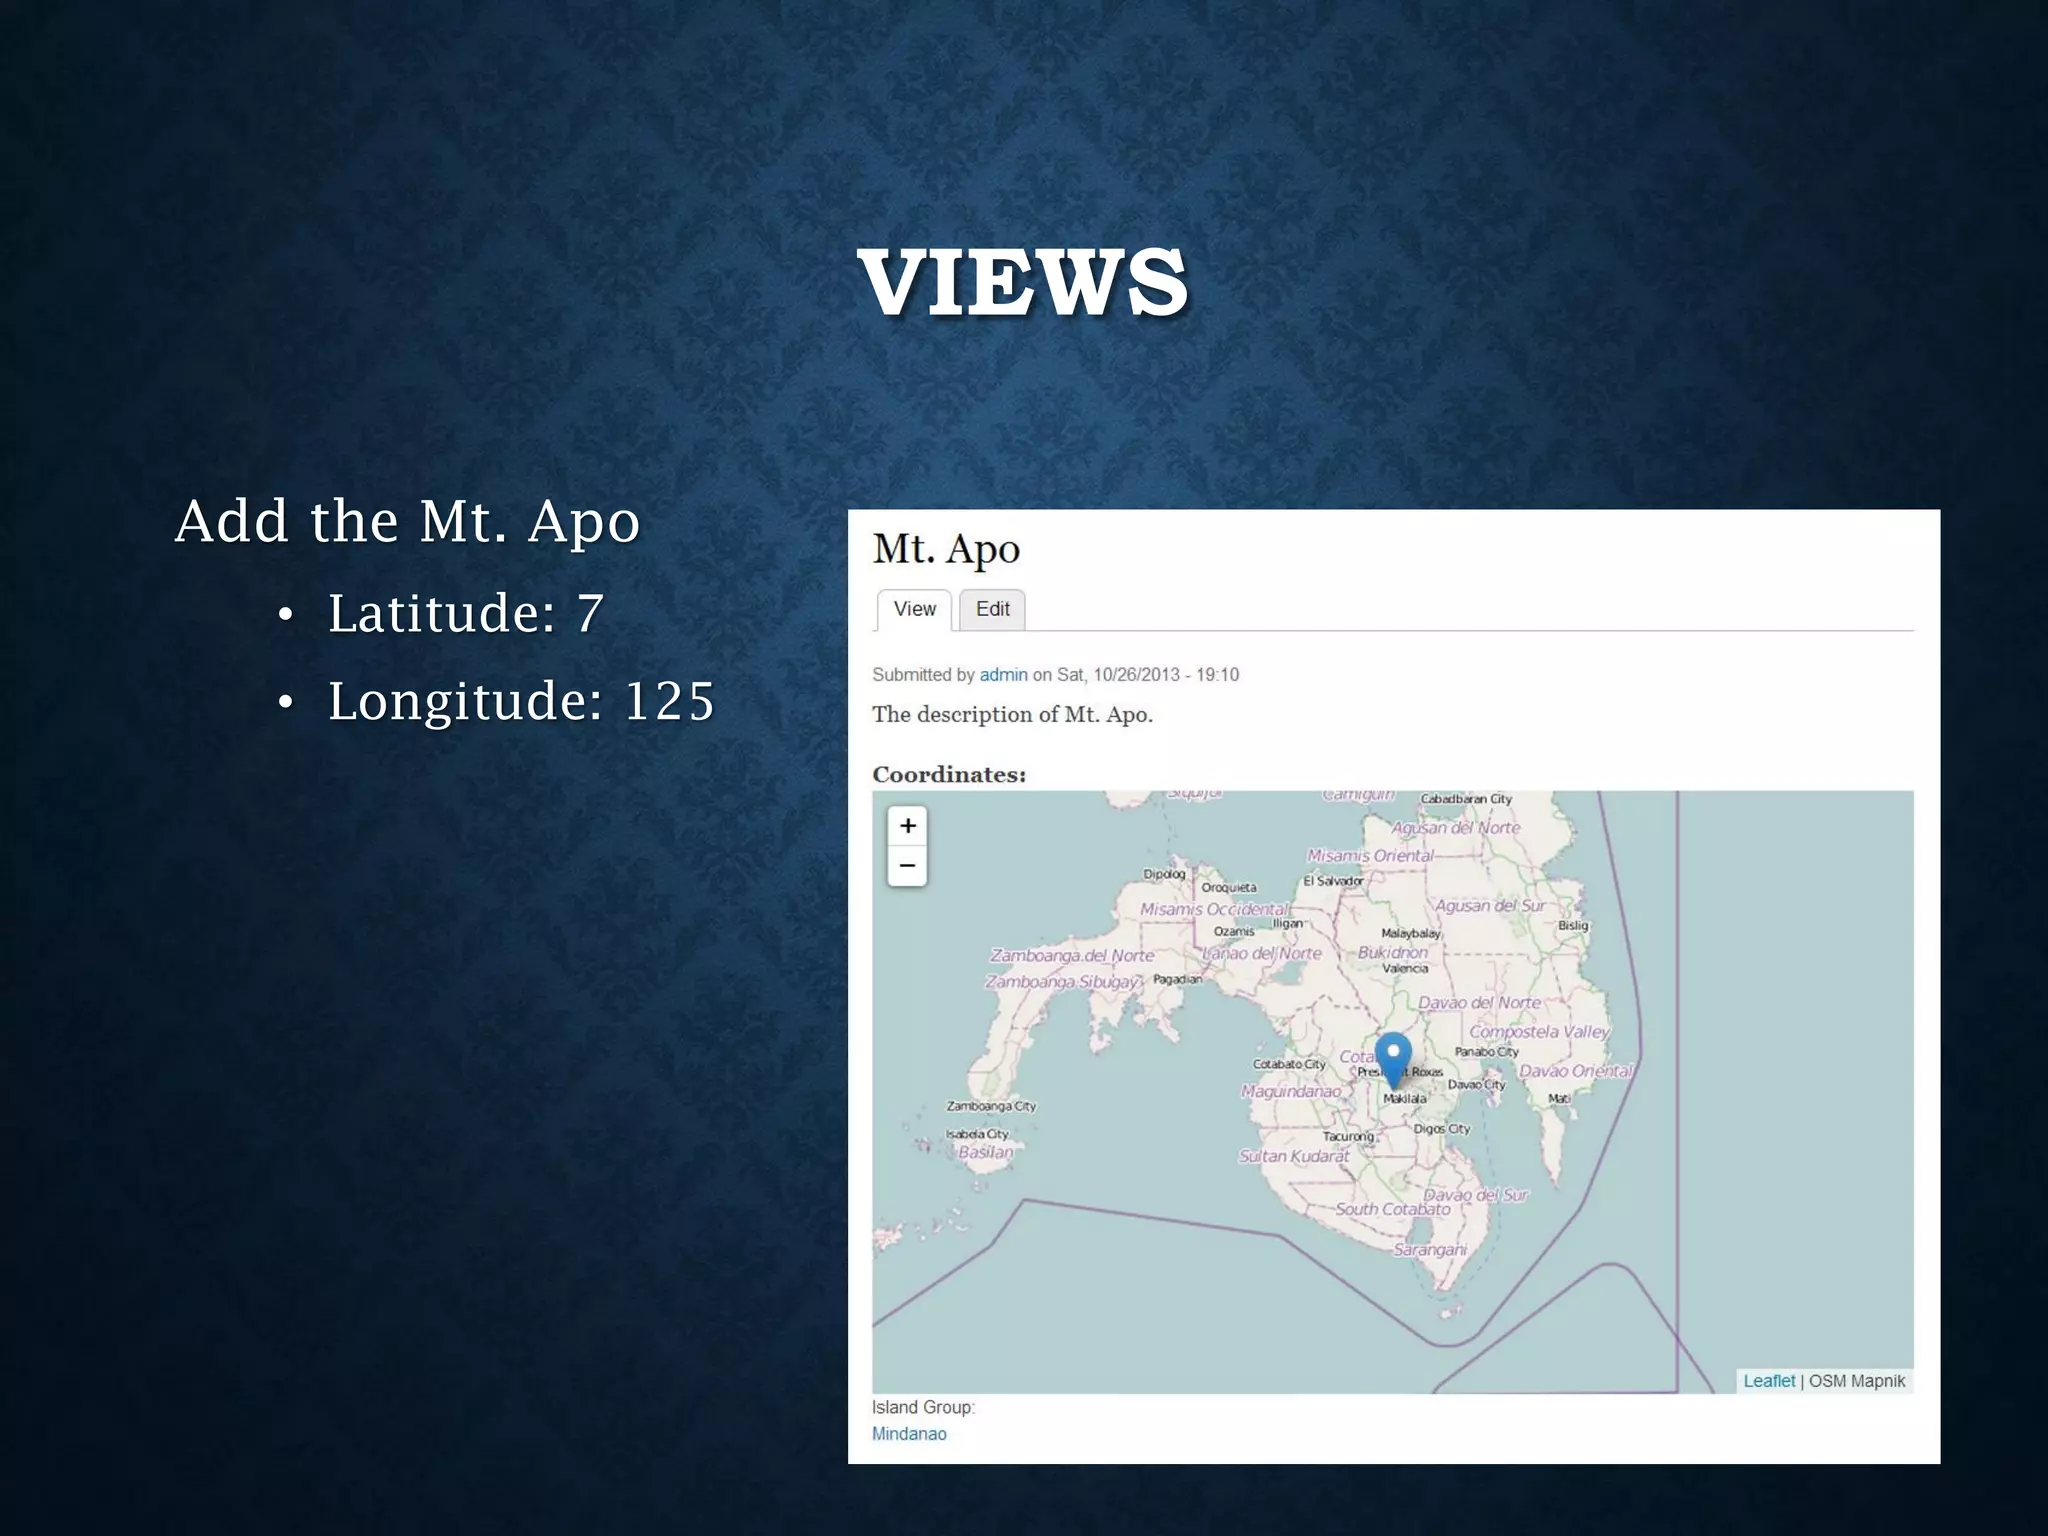Click the Zamboanga City label on map

[991, 1106]
